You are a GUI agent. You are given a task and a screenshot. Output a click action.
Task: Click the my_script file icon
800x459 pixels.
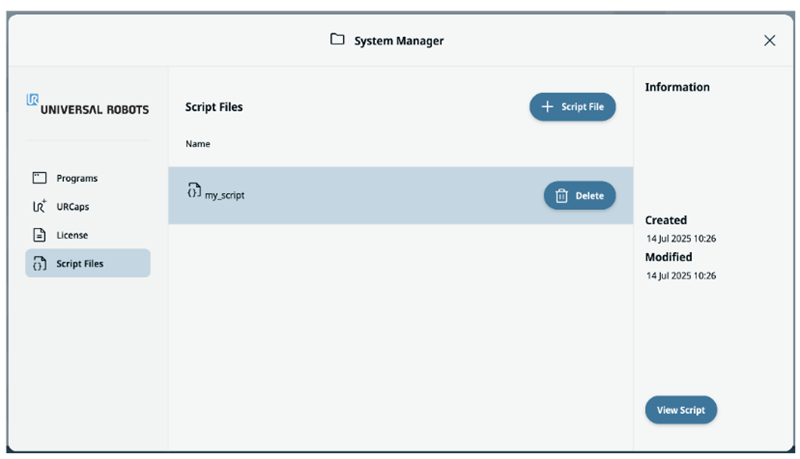coord(194,190)
